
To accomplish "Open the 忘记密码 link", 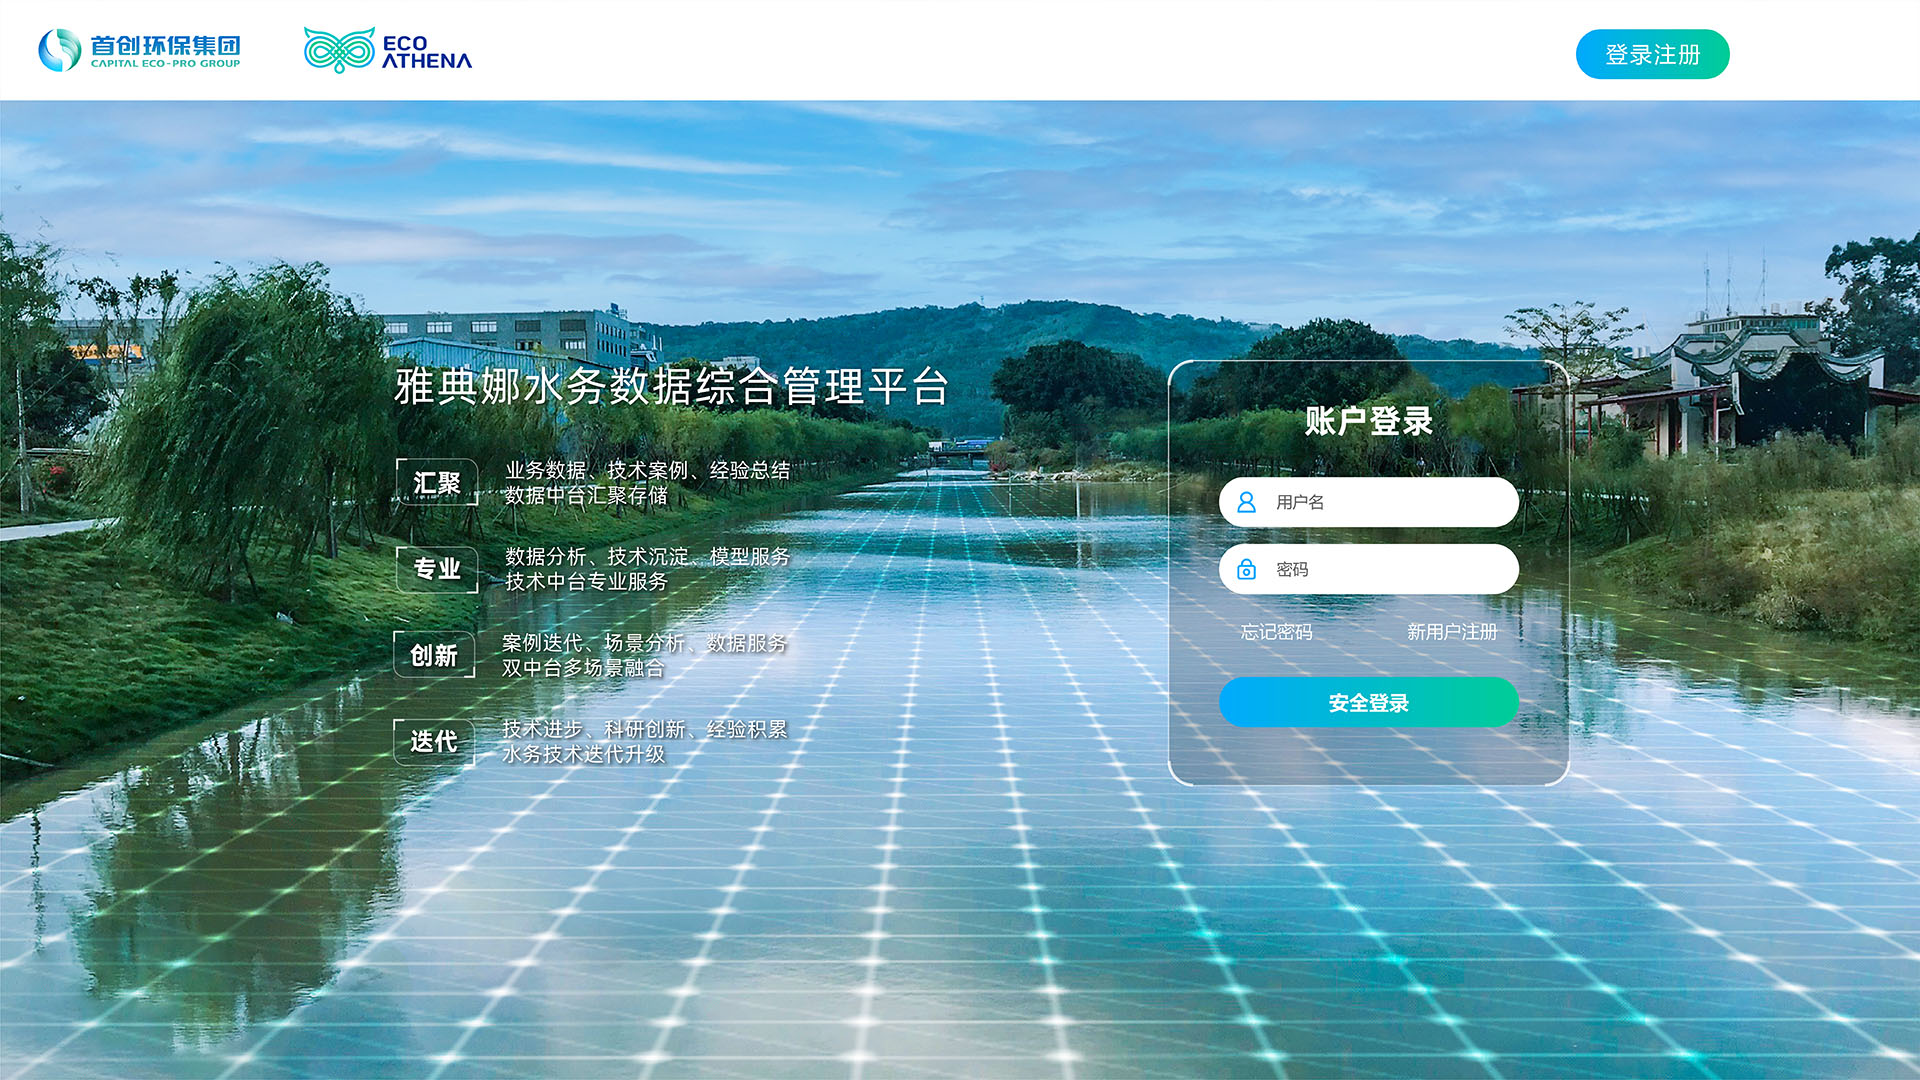I will 1276,632.
